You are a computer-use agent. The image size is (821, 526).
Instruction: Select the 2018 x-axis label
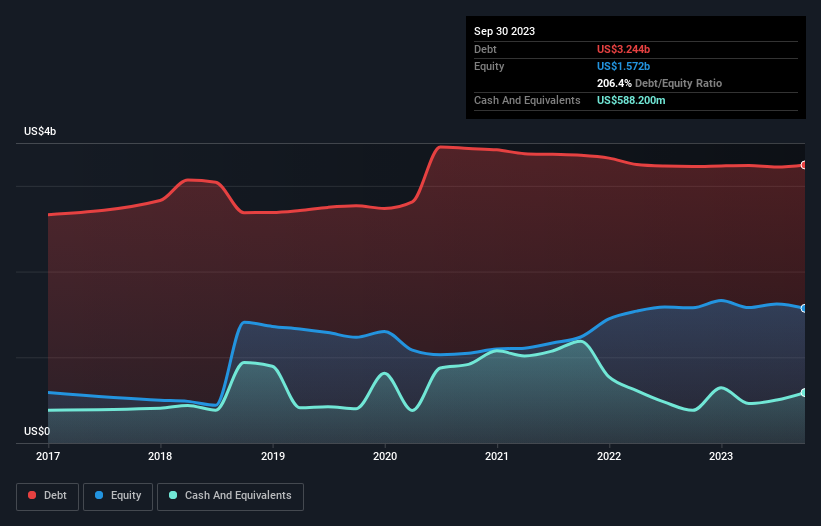160,456
